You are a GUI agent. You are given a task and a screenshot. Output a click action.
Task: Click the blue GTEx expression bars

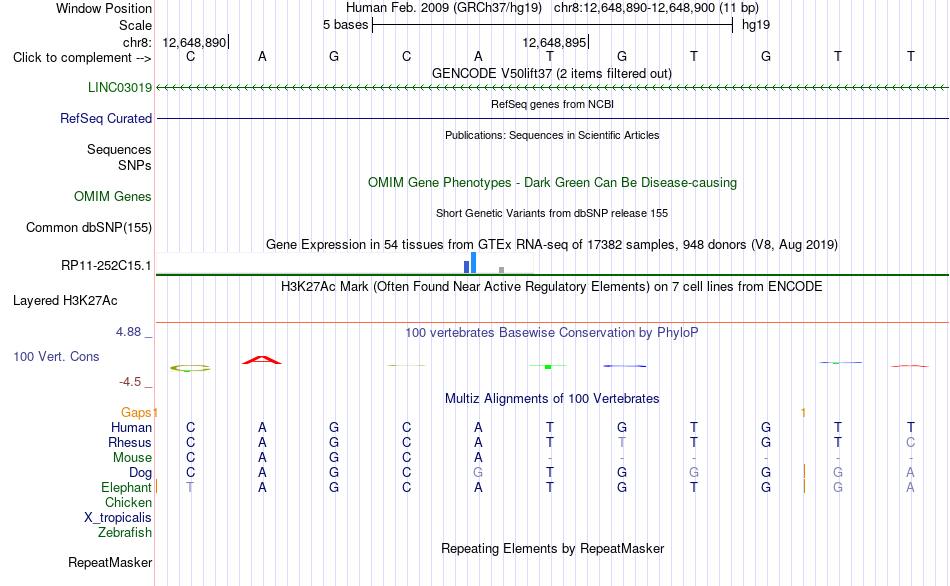tap(470, 263)
